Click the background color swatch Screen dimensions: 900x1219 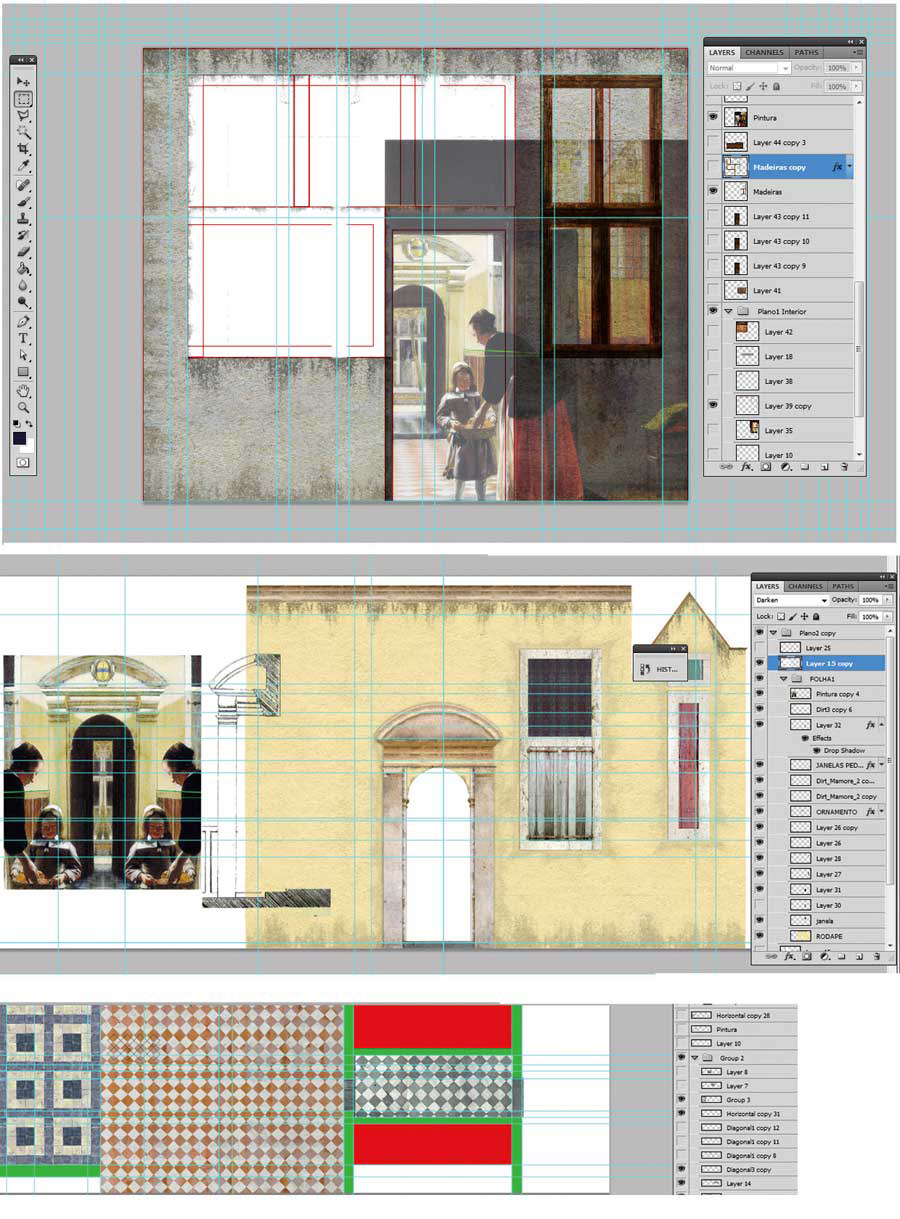29,445
